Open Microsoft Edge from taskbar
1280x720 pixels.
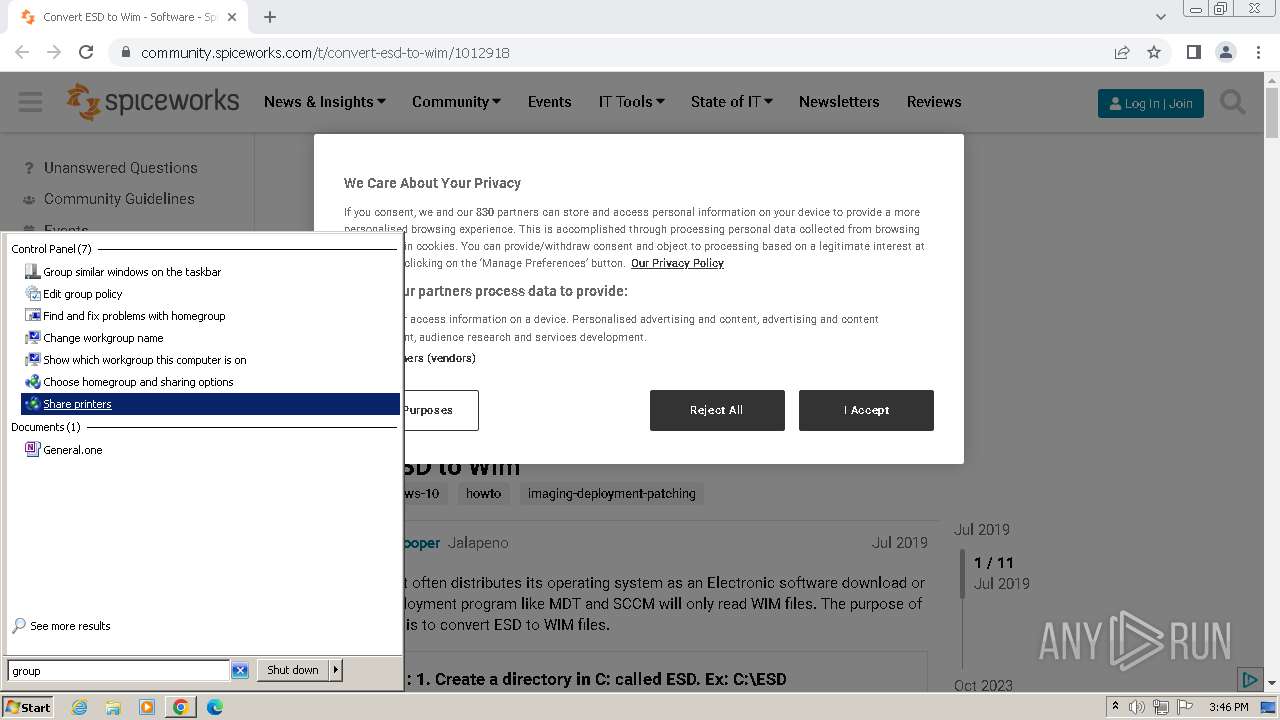215,707
